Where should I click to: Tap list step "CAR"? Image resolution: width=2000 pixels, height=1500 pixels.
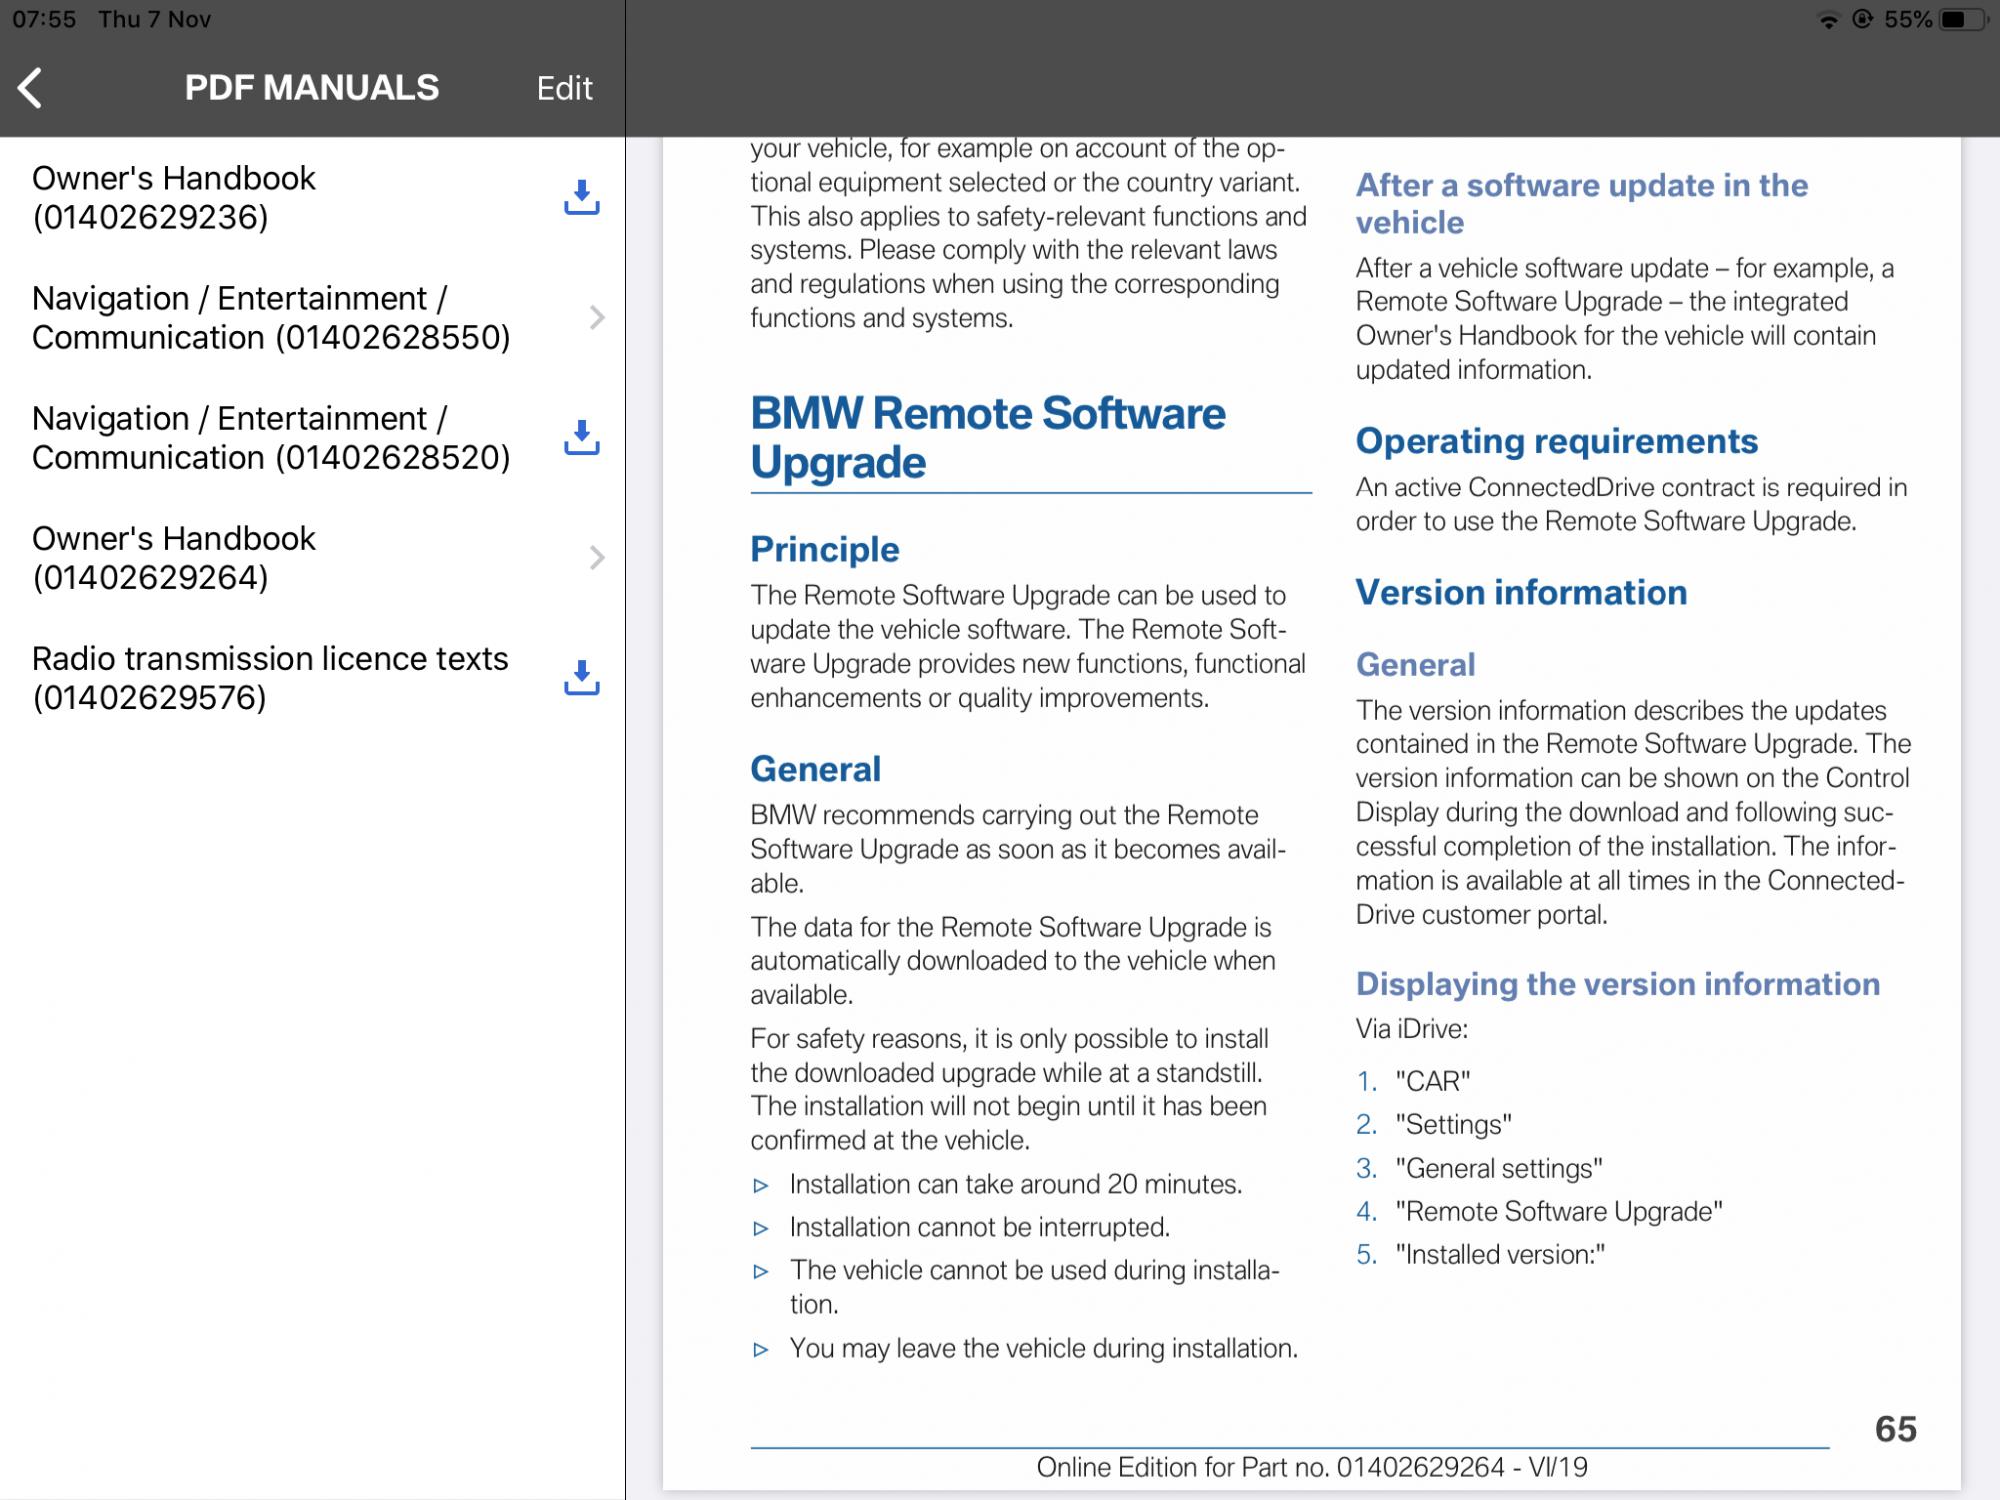click(x=1433, y=1081)
